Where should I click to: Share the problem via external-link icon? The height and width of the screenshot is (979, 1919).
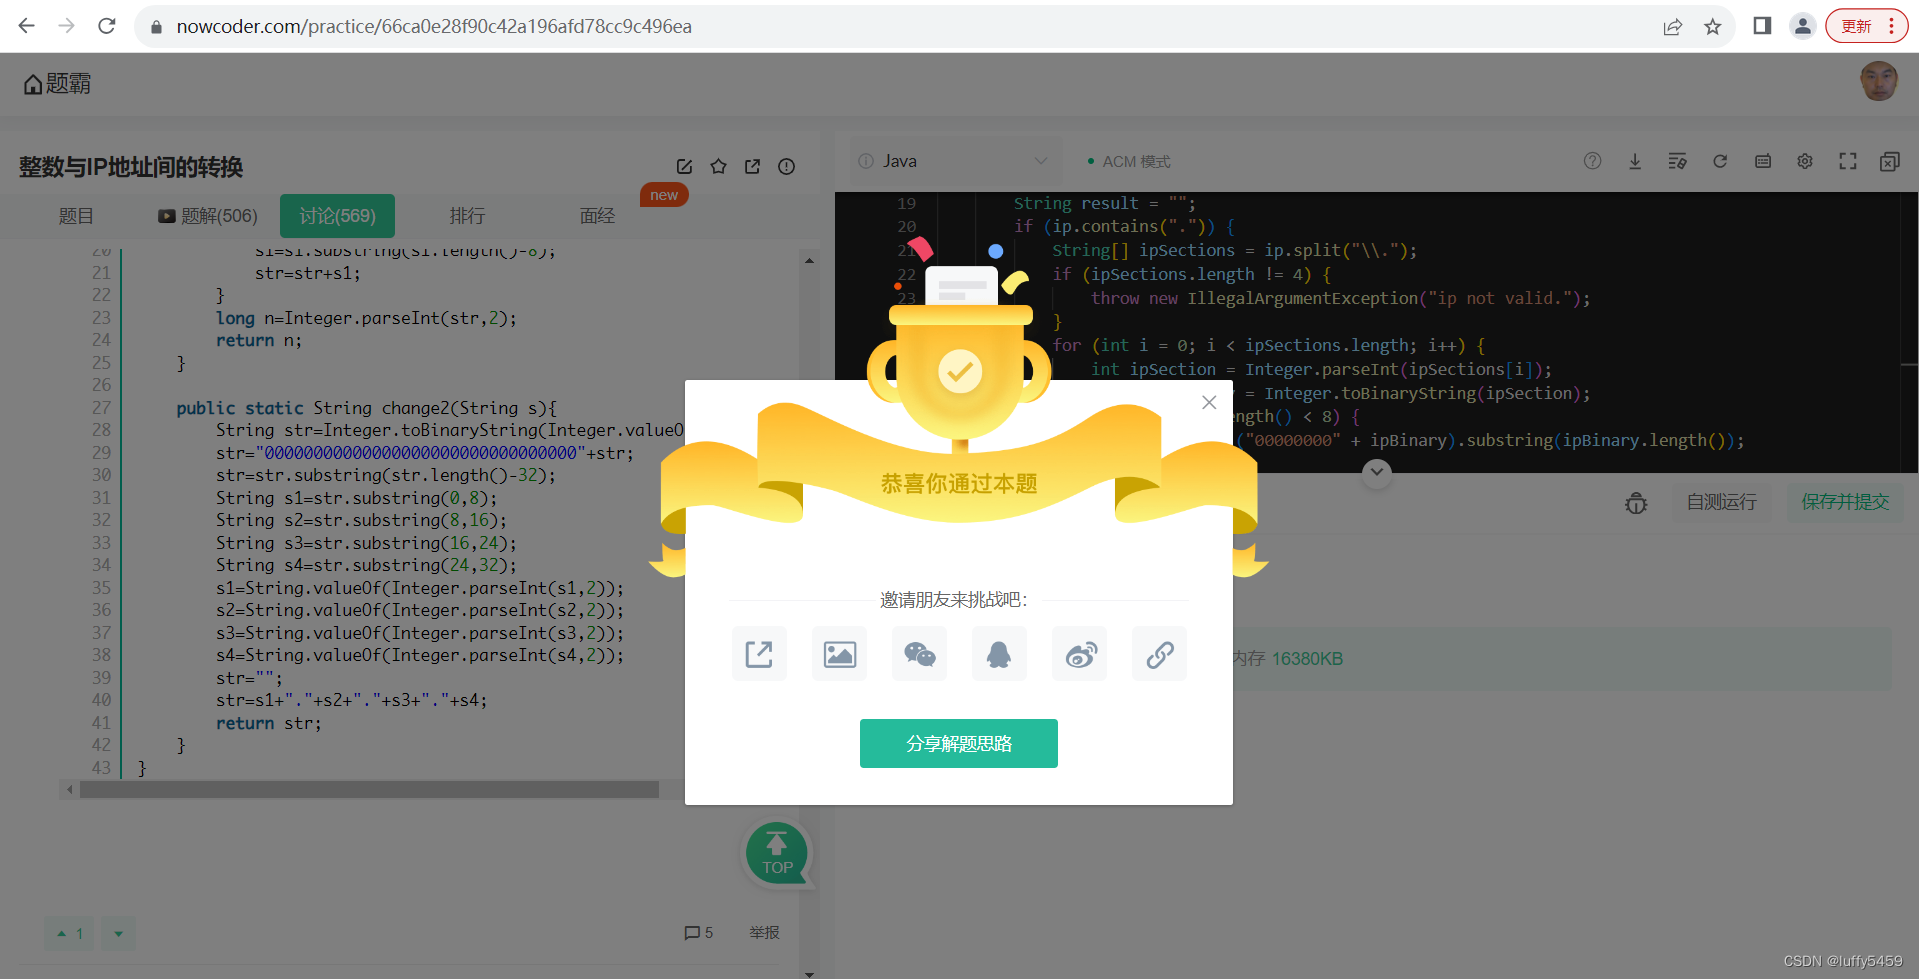tap(752, 167)
